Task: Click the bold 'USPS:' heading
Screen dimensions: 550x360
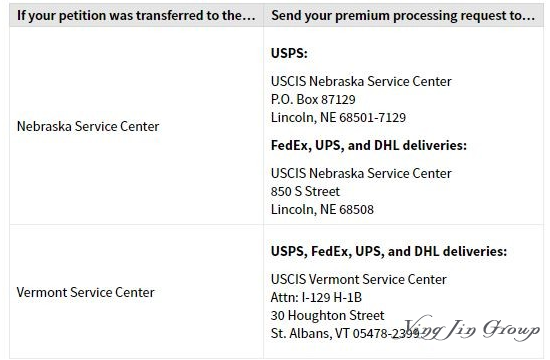Action: click(289, 53)
